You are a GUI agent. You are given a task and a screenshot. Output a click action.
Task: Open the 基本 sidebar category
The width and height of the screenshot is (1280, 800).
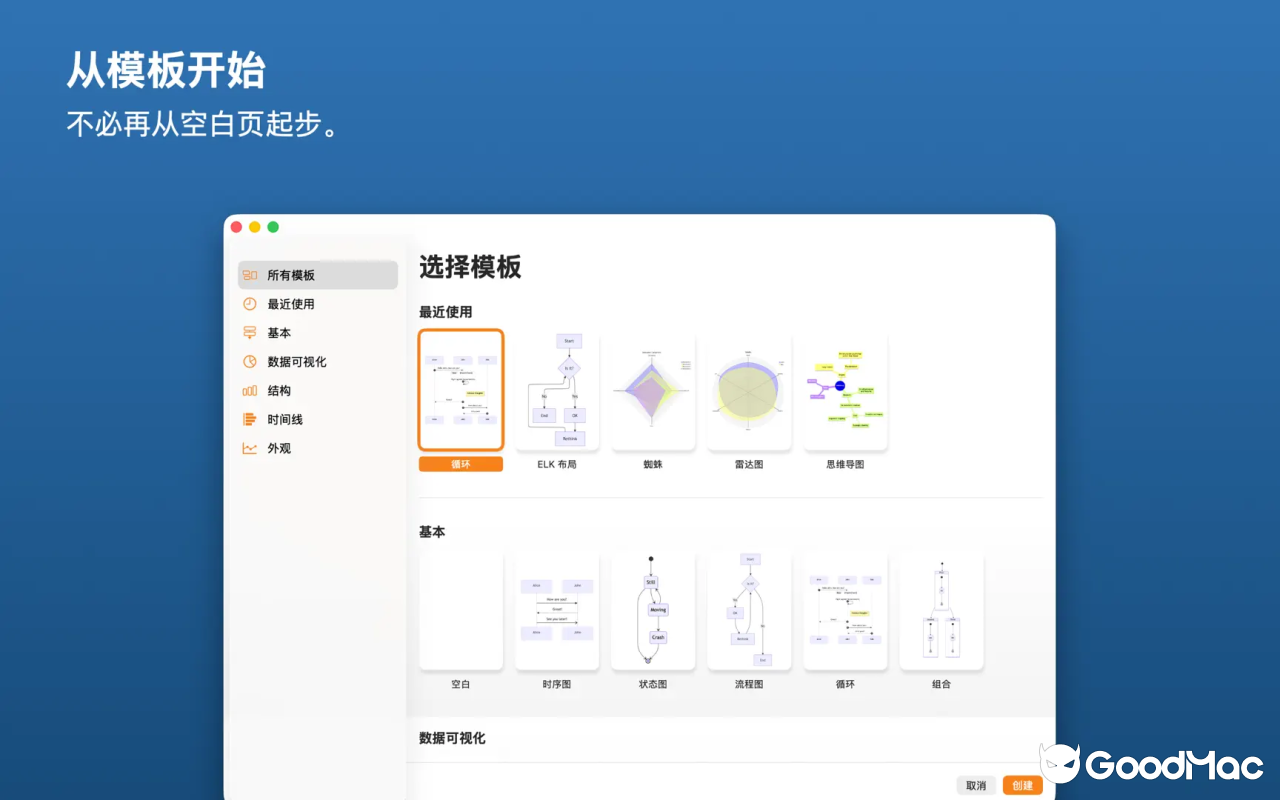click(x=318, y=333)
